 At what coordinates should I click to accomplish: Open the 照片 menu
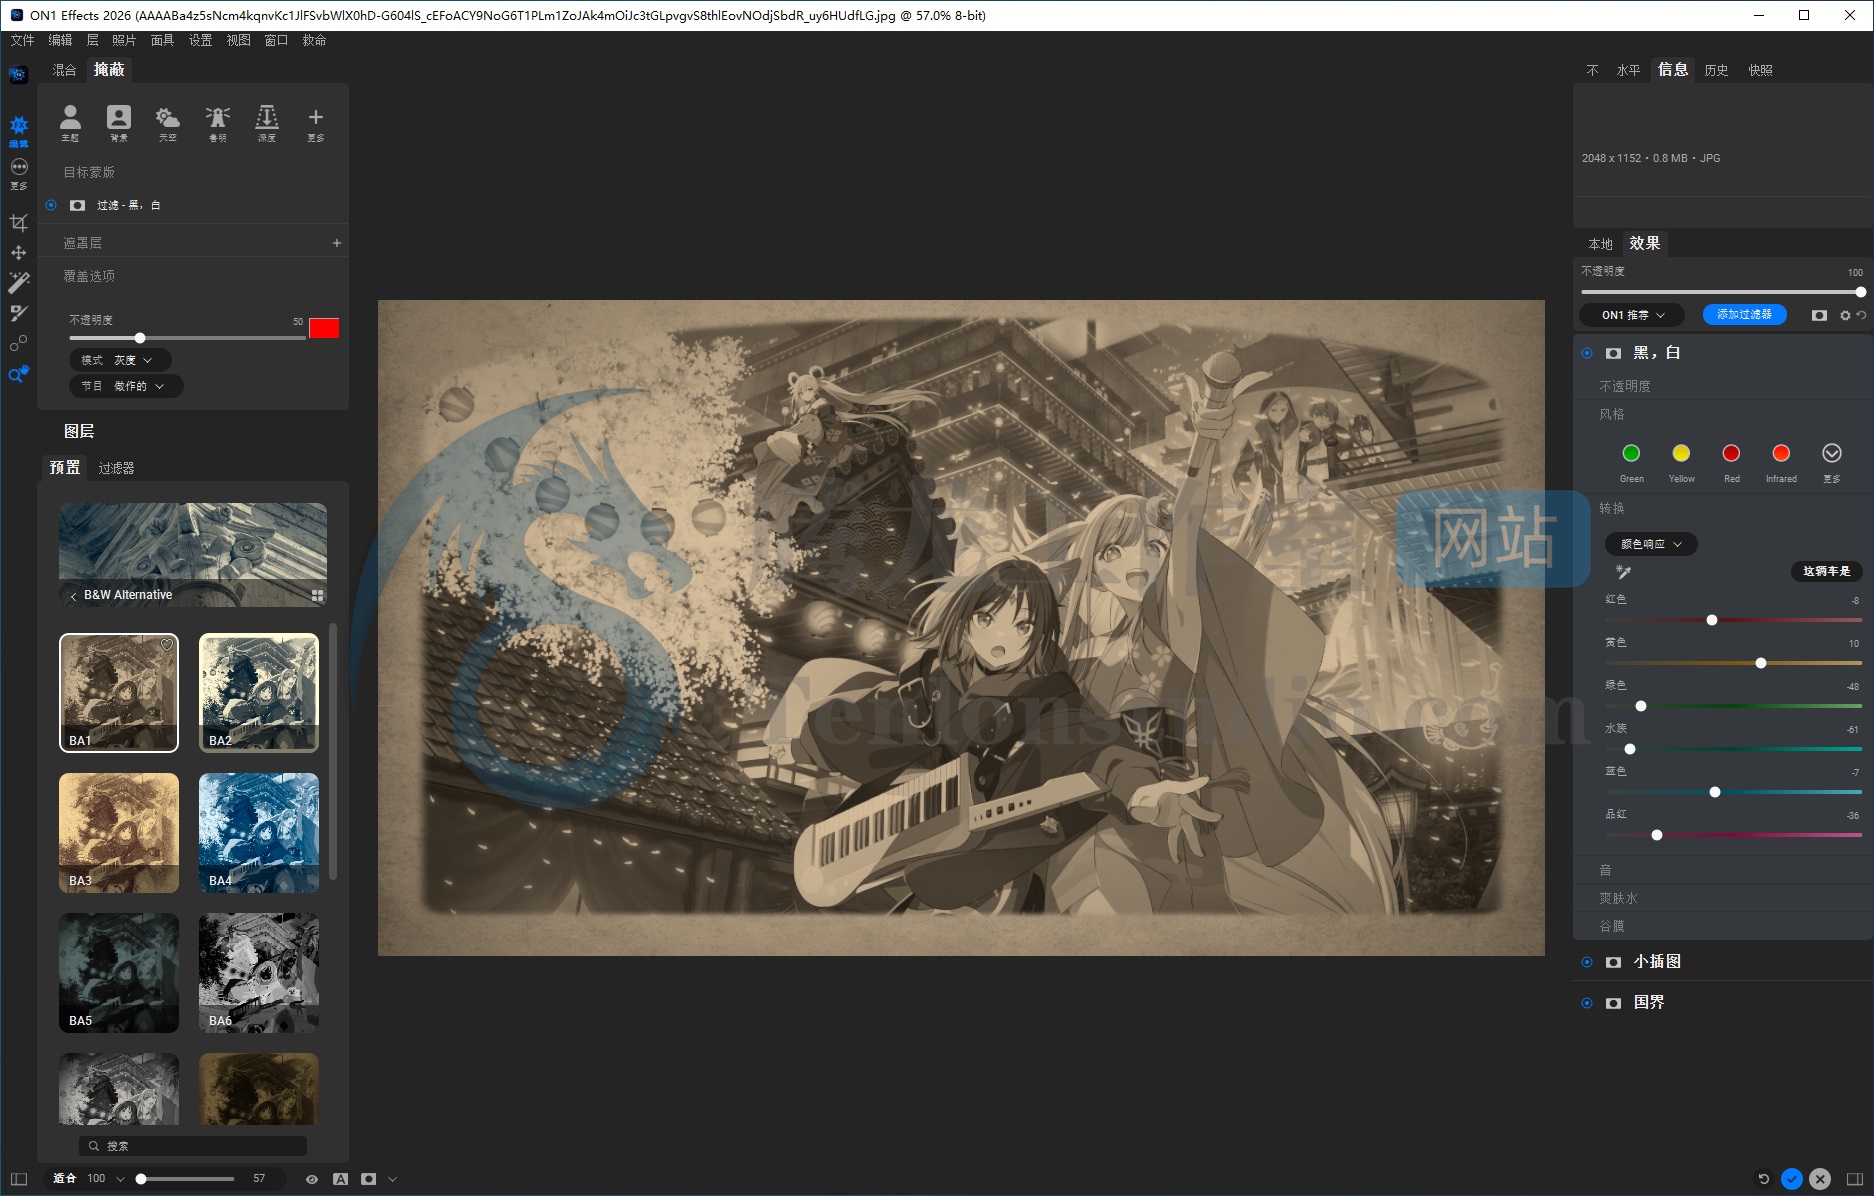pyautogui.click(x=124, y=40)
